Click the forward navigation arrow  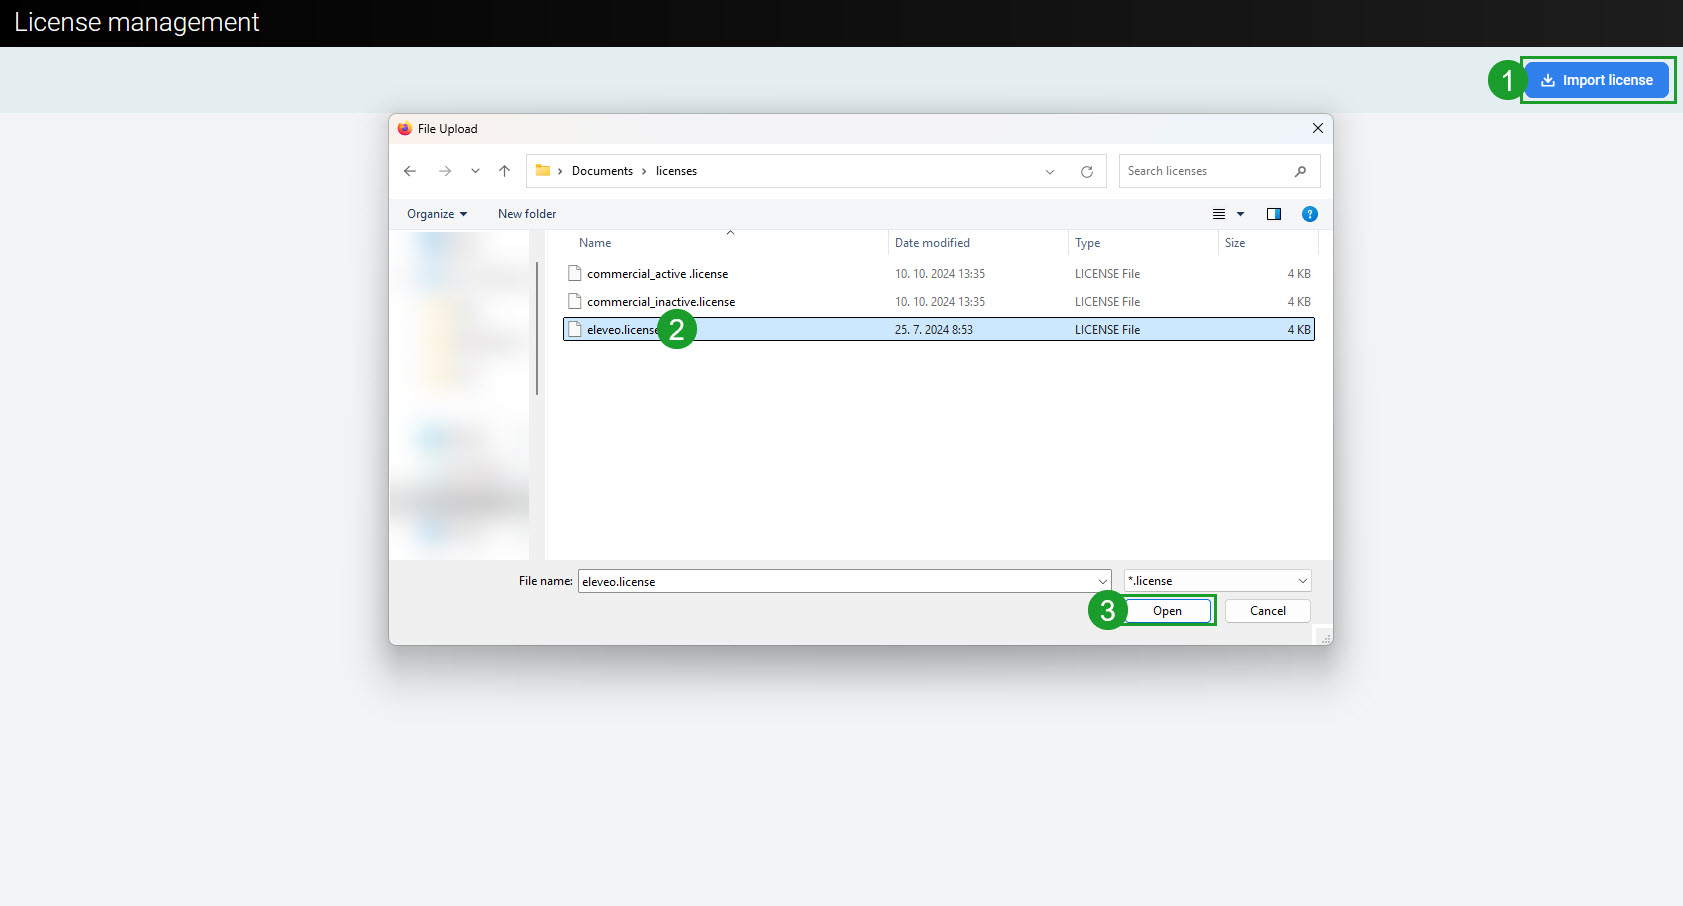[x=445, y=171]
